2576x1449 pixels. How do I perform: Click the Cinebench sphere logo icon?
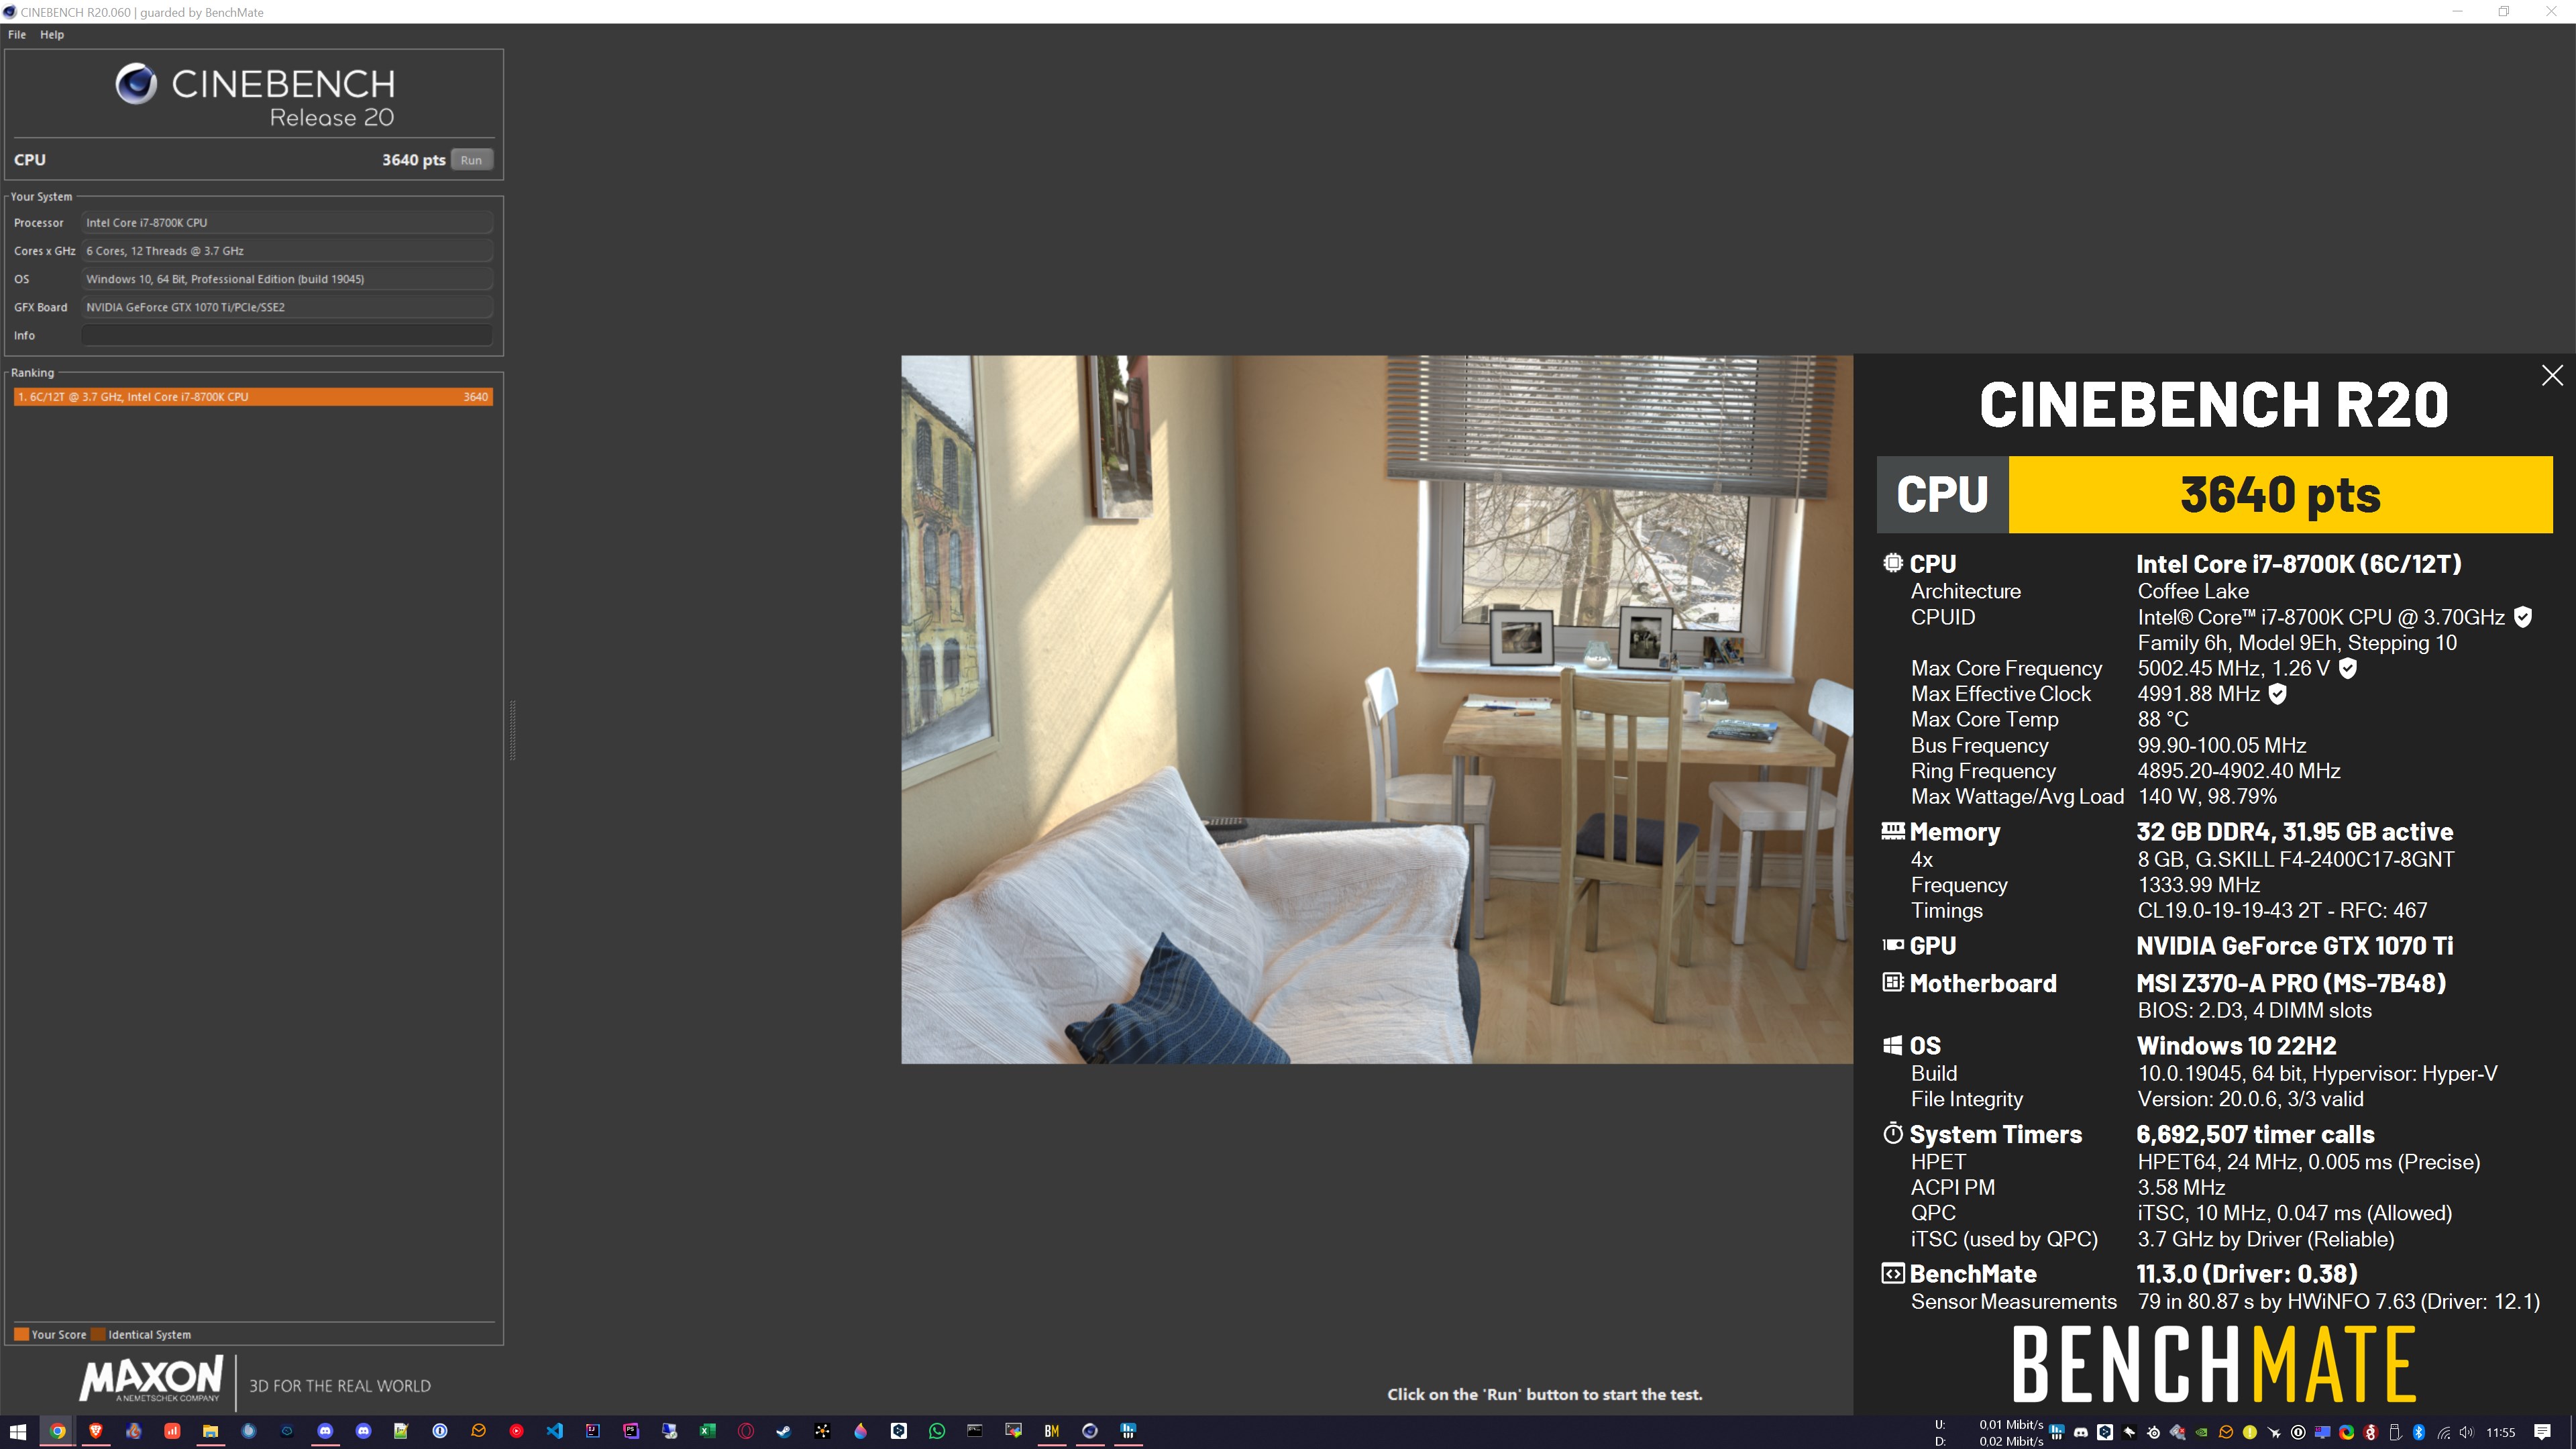pos(136,84)
